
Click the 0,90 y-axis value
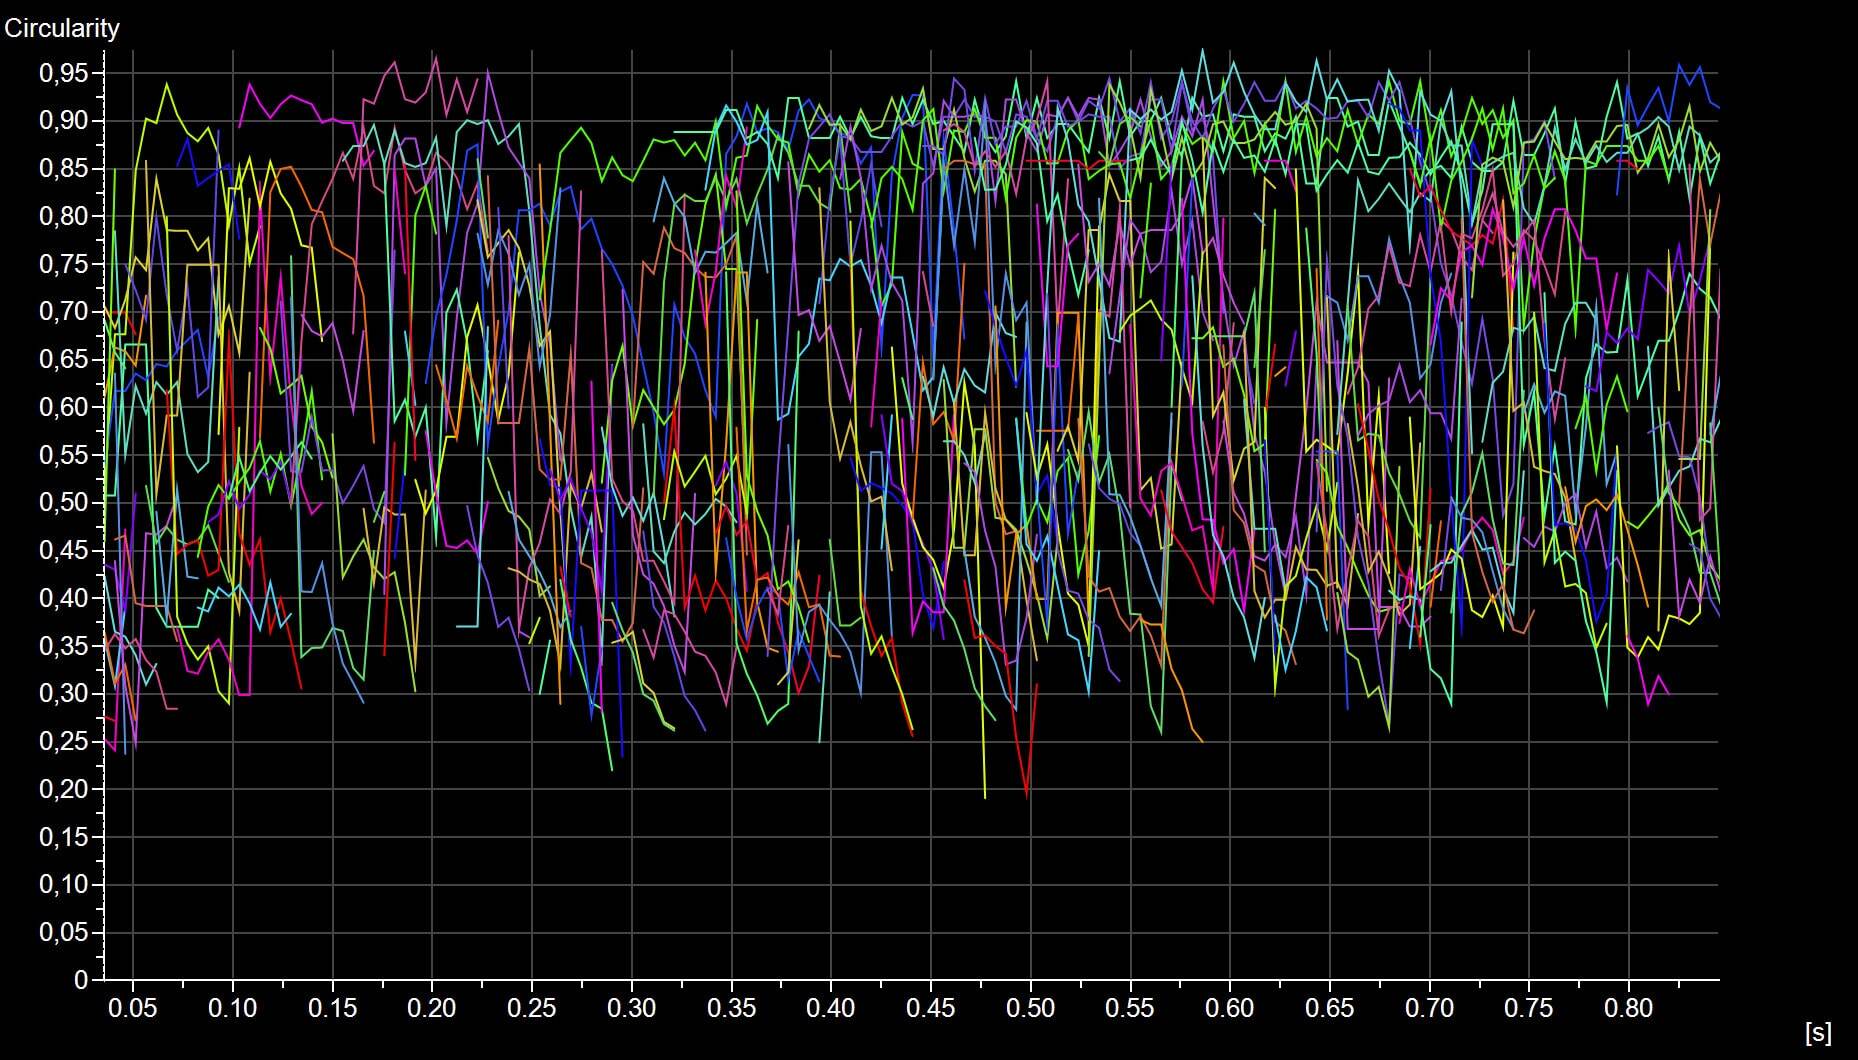(64, 121)
